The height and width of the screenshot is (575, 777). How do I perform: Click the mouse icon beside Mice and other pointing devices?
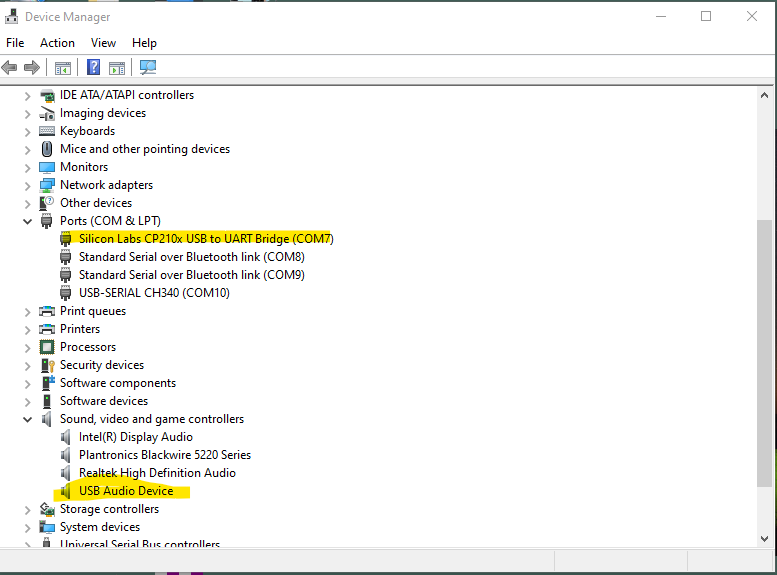click(47, 149)
